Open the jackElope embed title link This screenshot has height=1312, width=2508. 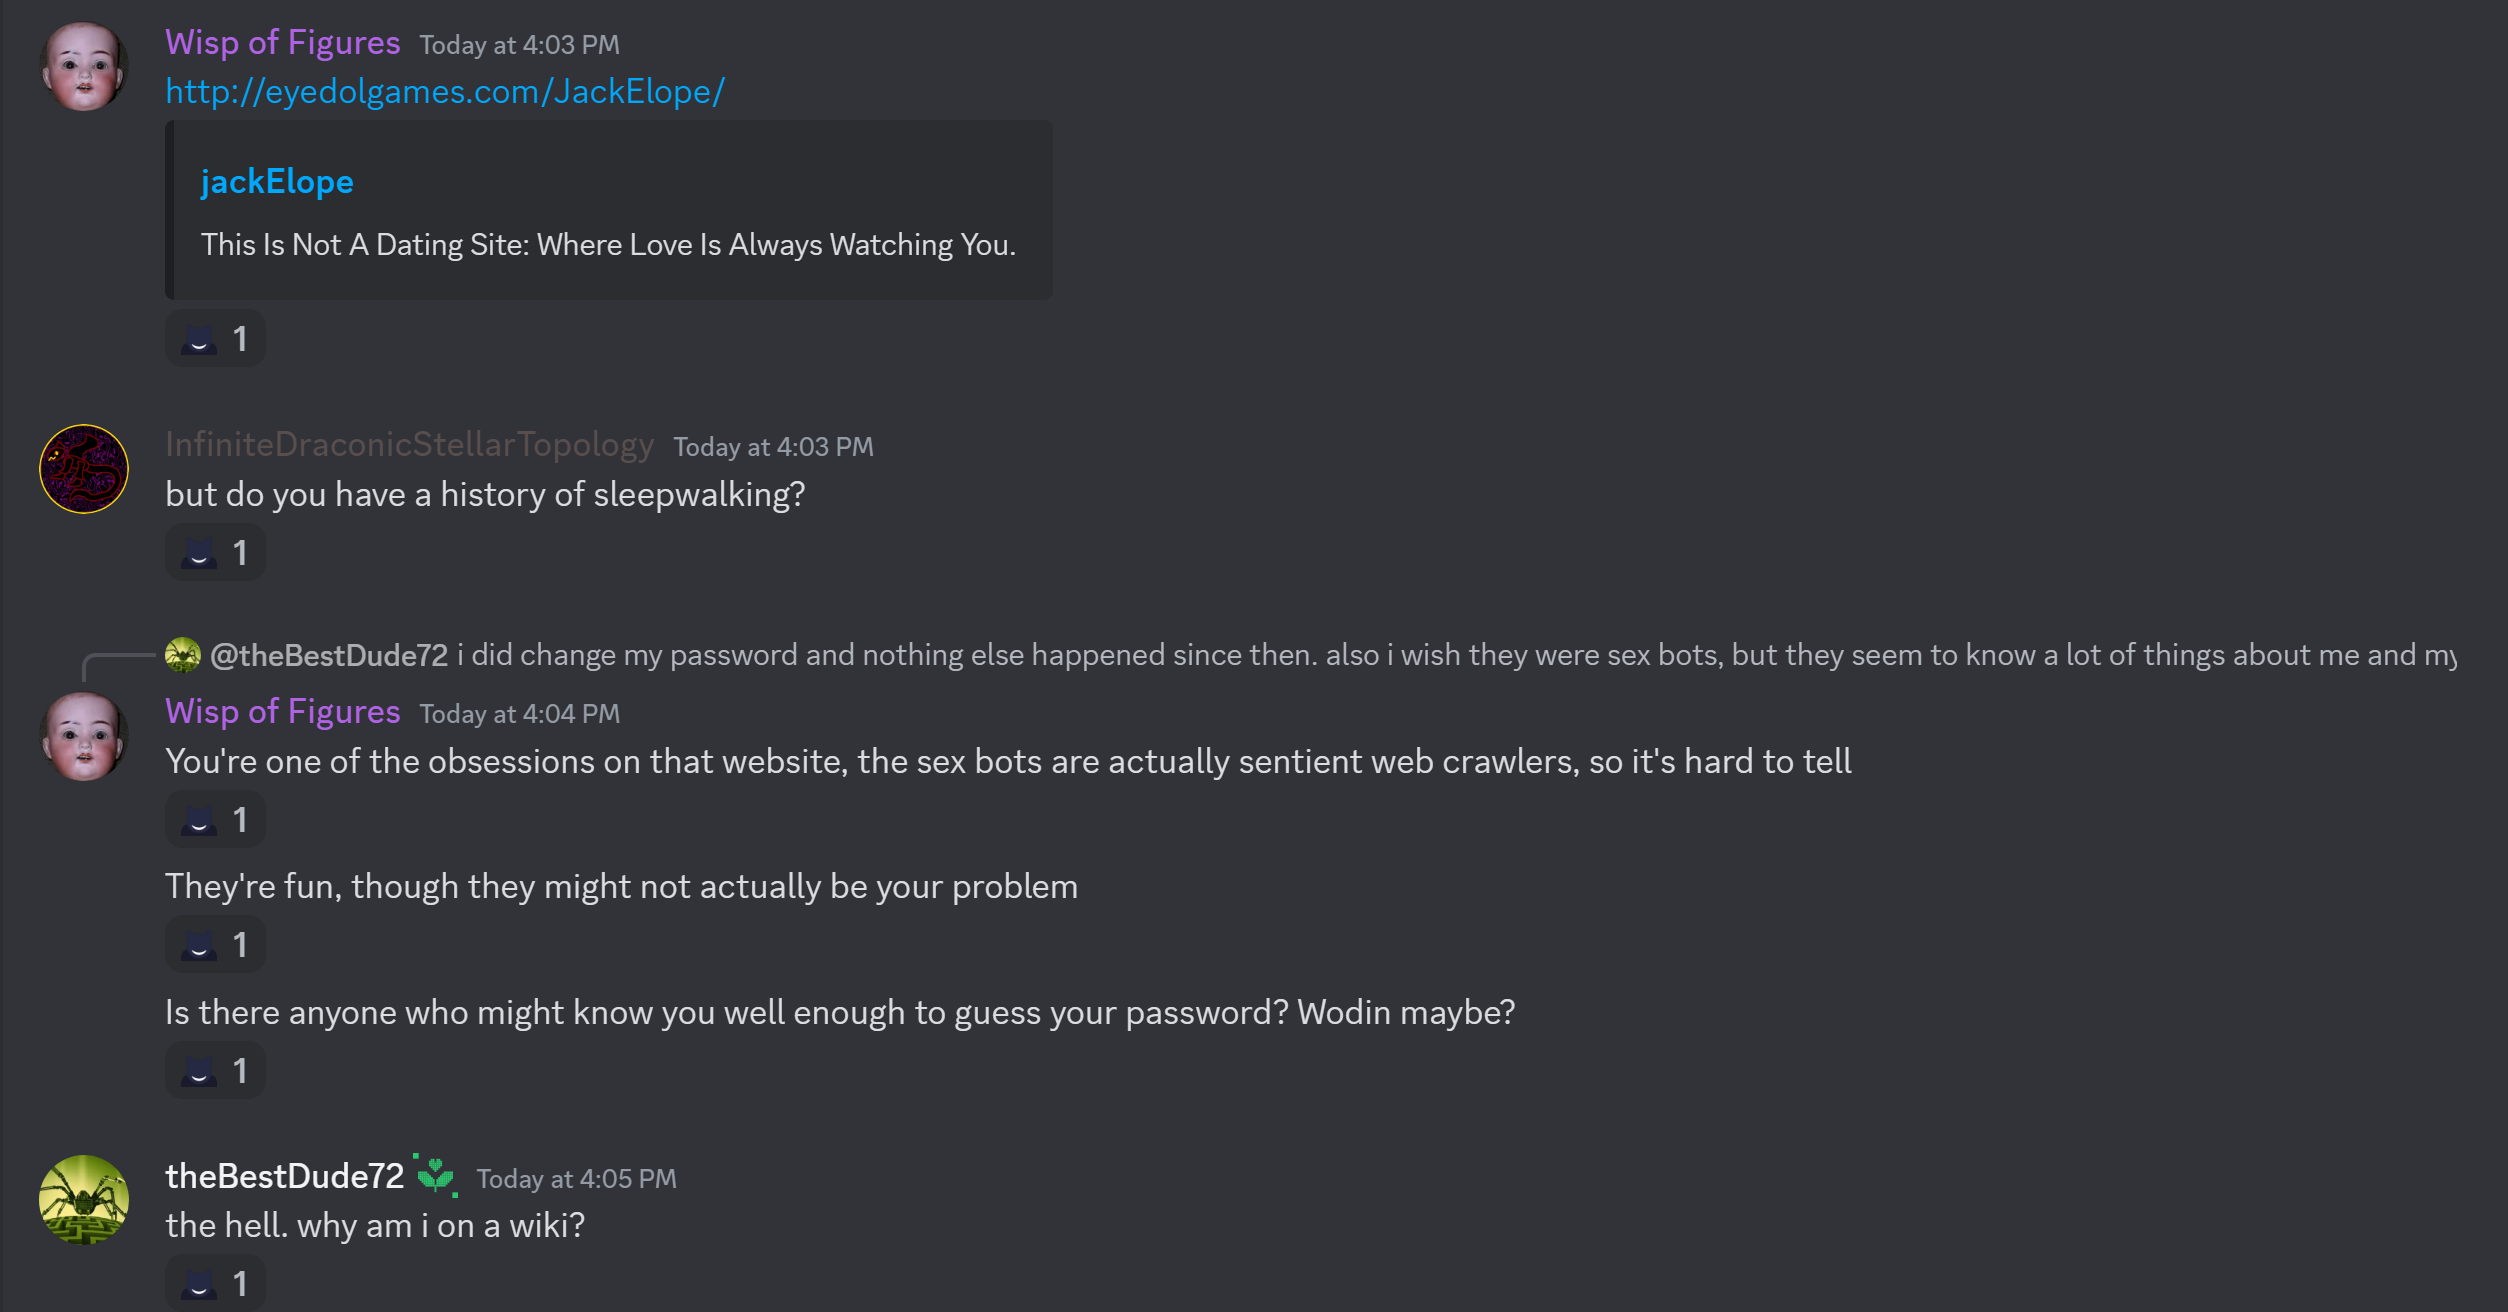click(277, 182)
